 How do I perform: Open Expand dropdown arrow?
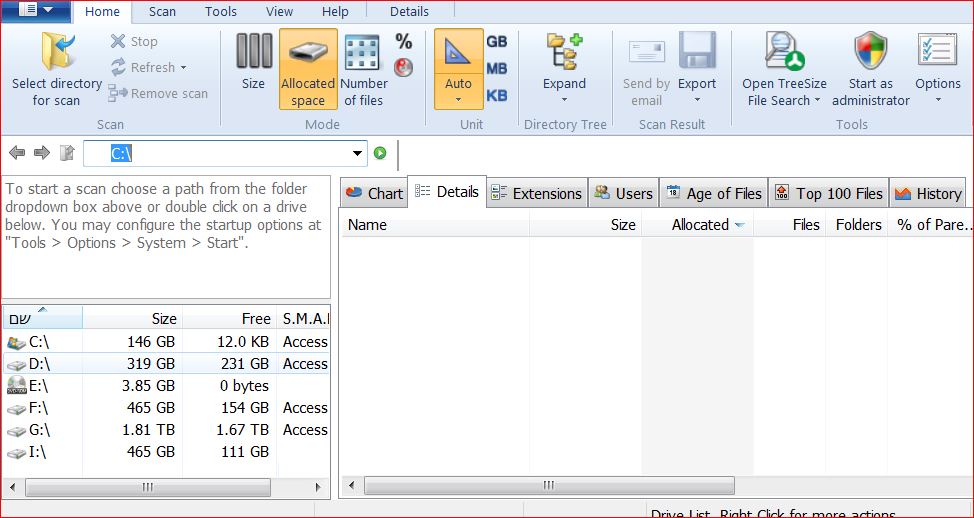(x=564, y=100)
